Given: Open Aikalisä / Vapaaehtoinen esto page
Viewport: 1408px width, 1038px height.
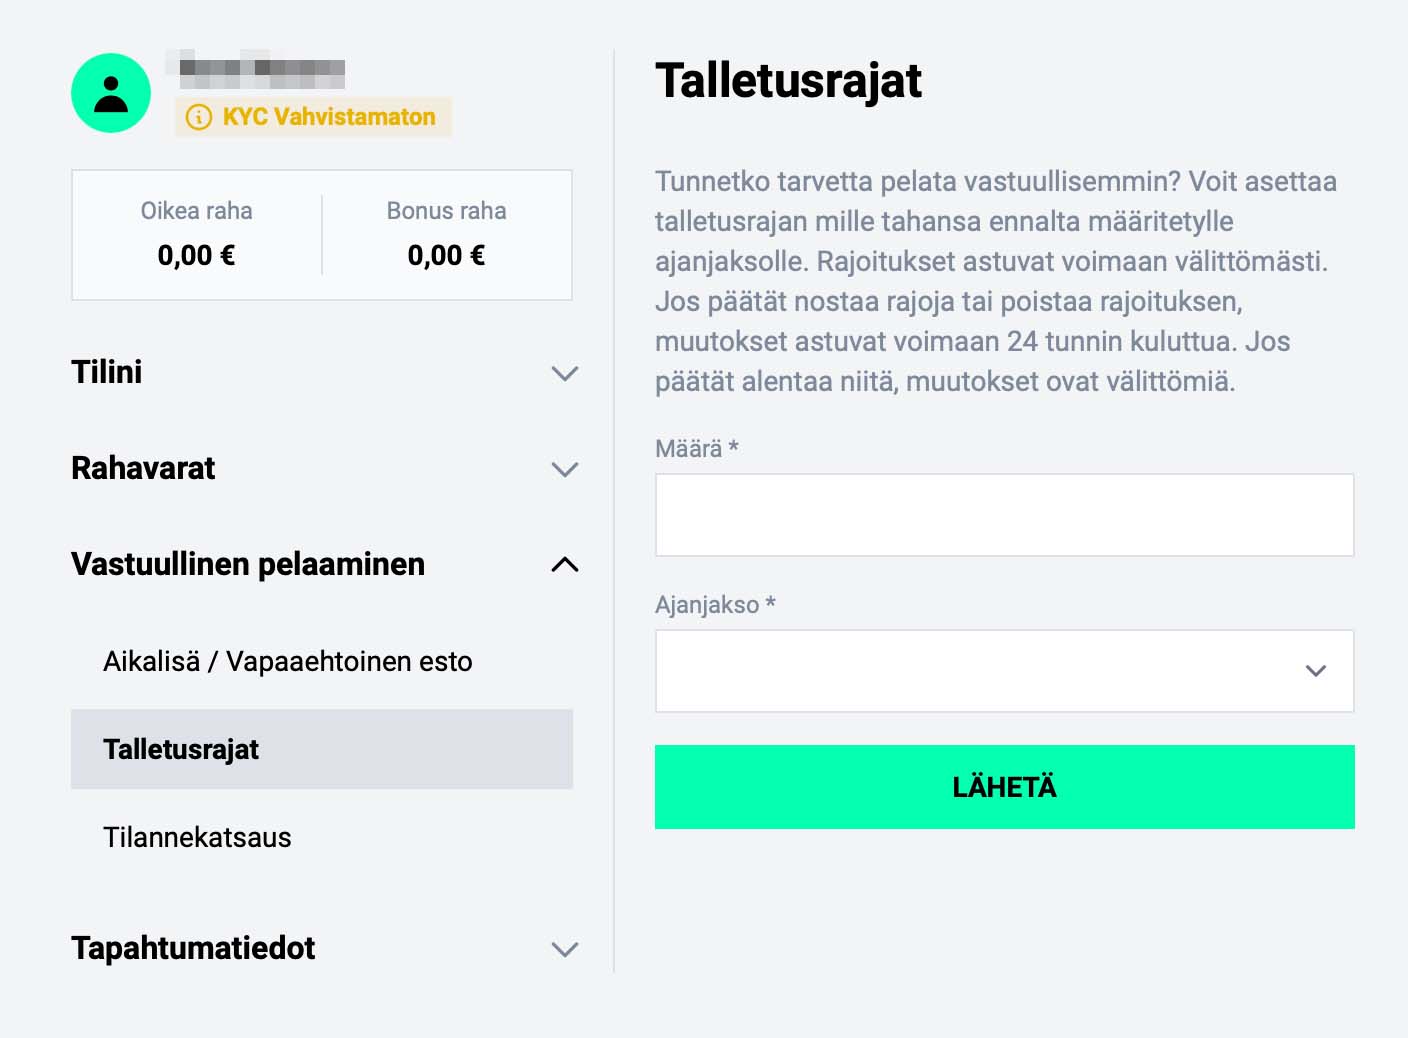Looking at the screenshot, I should (287, 661).
